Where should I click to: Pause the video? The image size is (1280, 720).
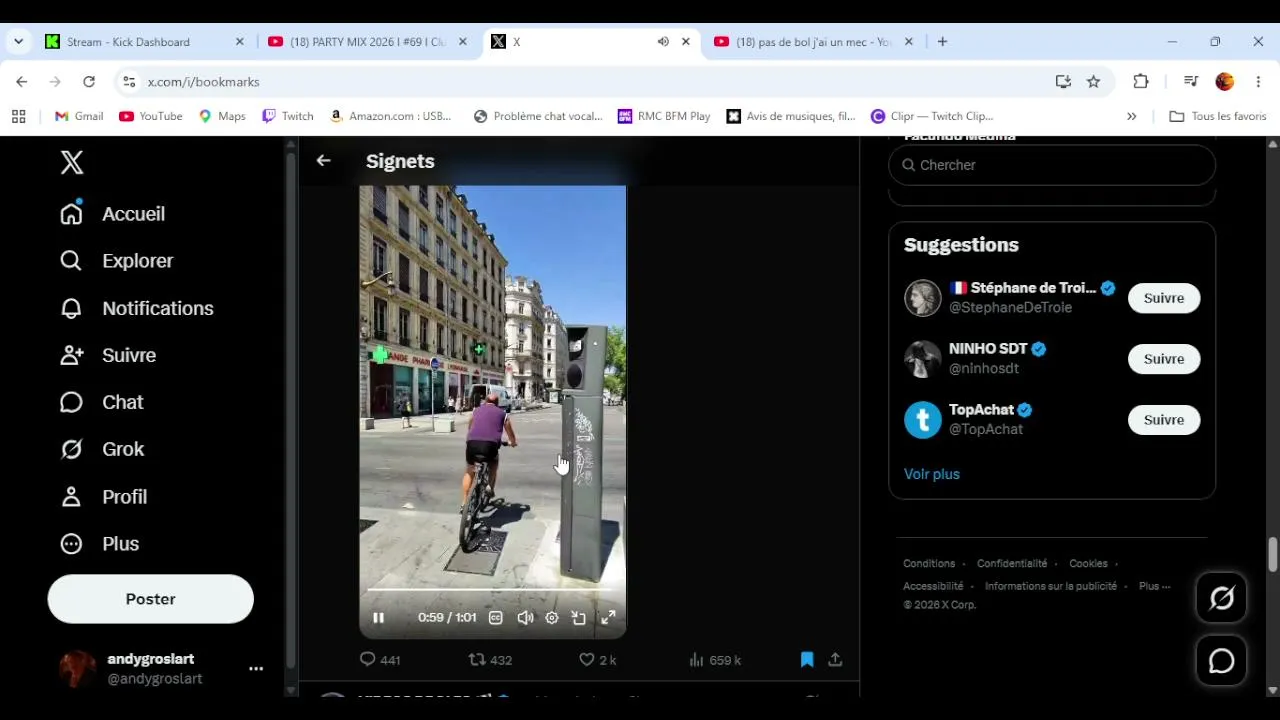[378, 618]
